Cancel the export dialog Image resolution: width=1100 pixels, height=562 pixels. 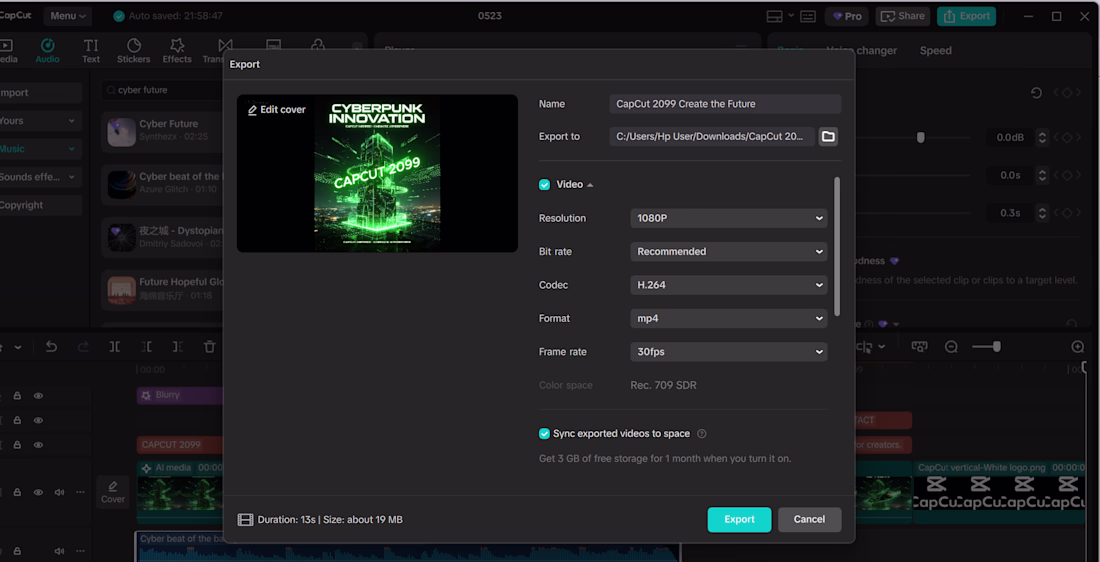(x=809, y=519)
